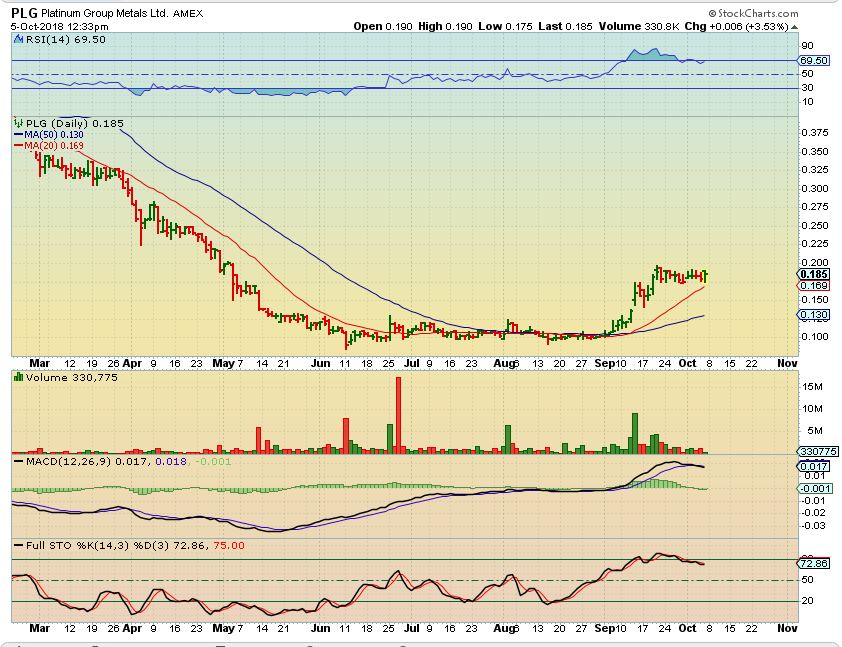
Task: Click the 69.50 RSI value tag on right axis
Action: coord(814,61)
